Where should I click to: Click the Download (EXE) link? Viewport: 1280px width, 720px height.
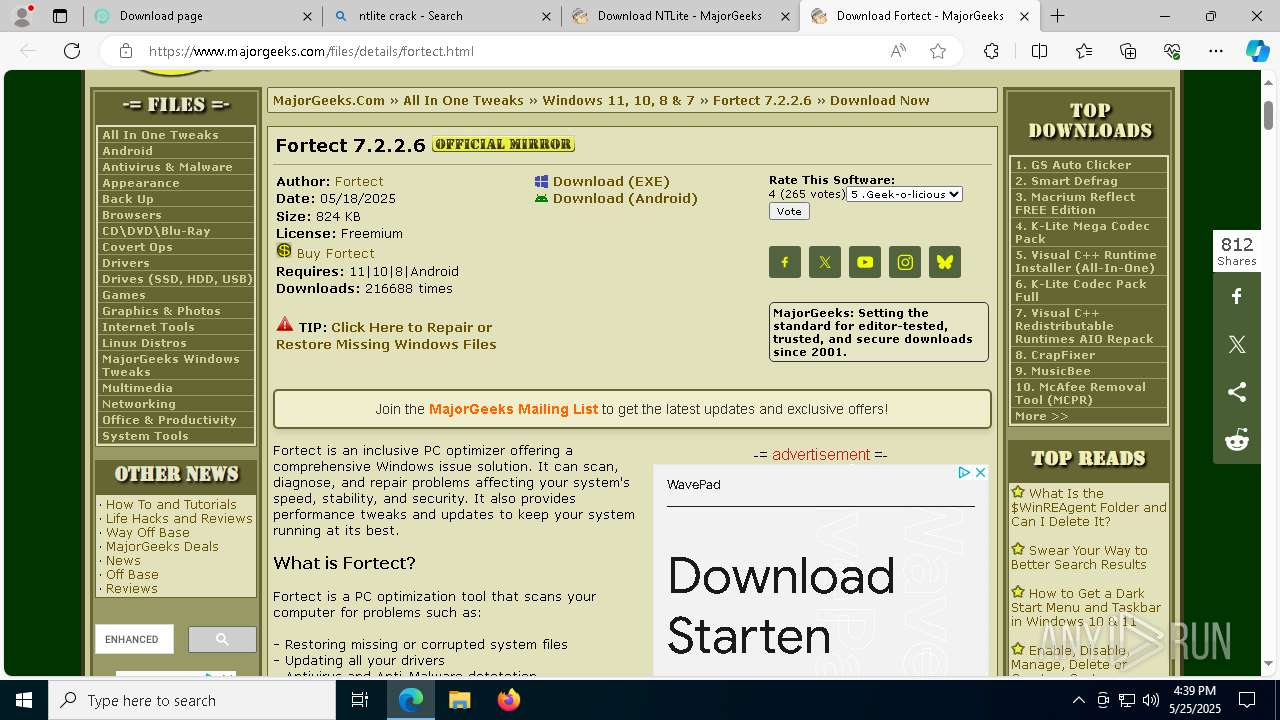coord(611,181)
